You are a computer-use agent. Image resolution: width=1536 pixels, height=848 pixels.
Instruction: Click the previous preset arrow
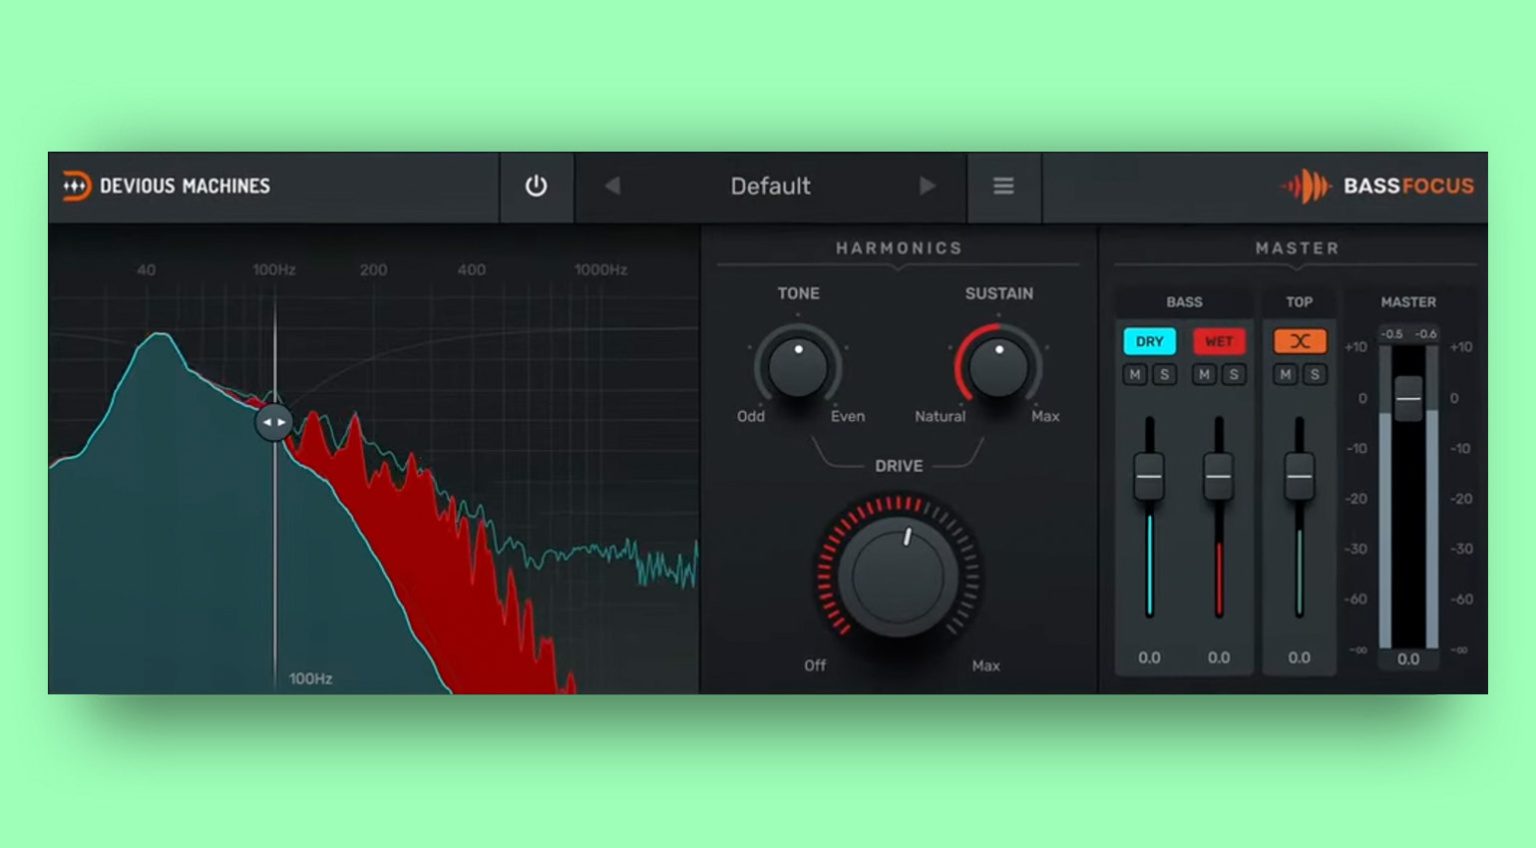pyautogui.click(x=613, y=186)
